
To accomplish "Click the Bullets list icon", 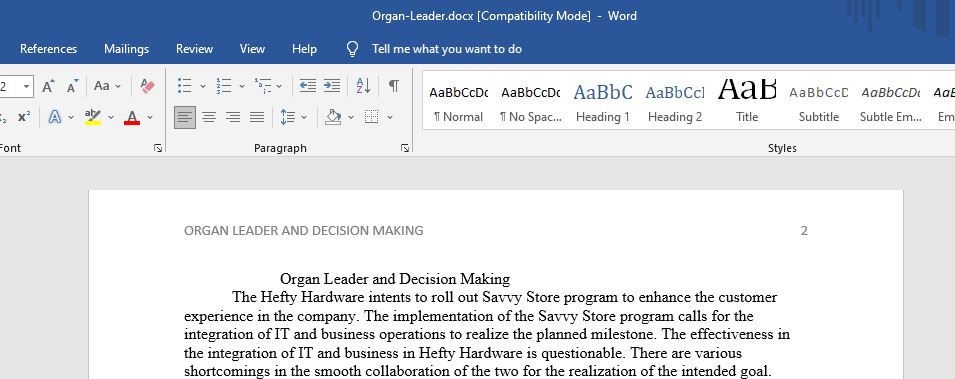I will [185, 86].
